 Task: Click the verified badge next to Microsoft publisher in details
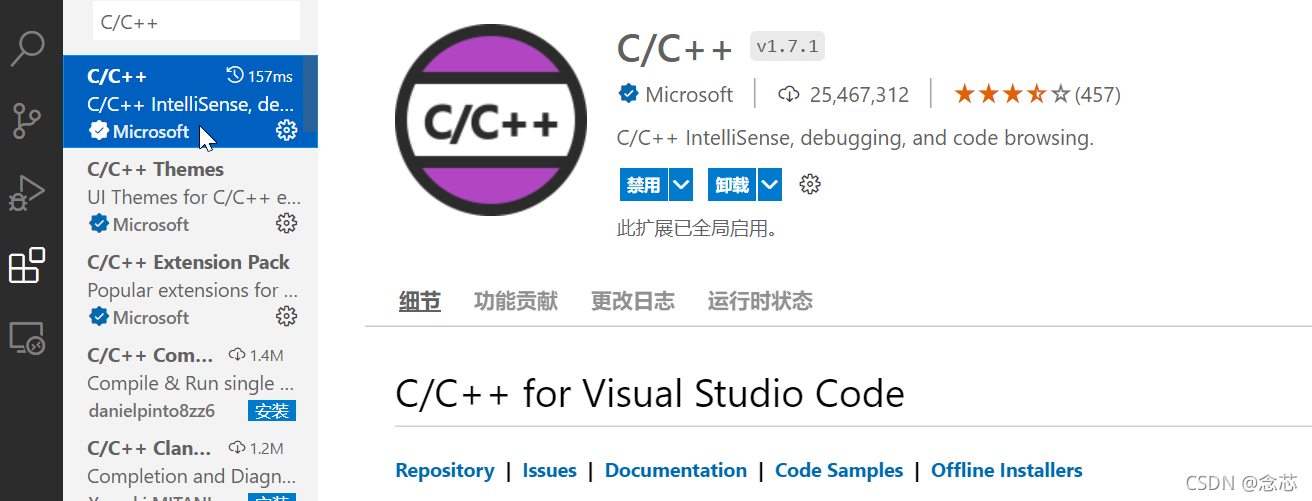click(x=628, y=94)
